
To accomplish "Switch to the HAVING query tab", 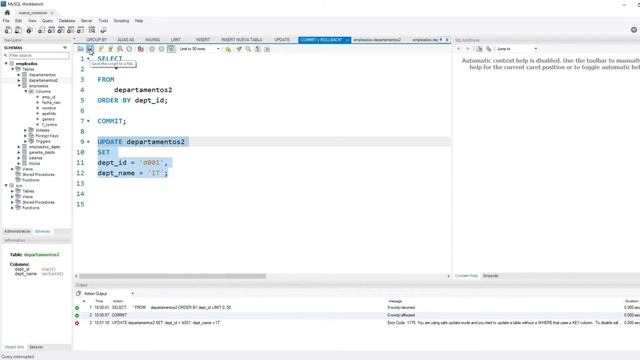I will pyautogui.click(x=152, y=40).
